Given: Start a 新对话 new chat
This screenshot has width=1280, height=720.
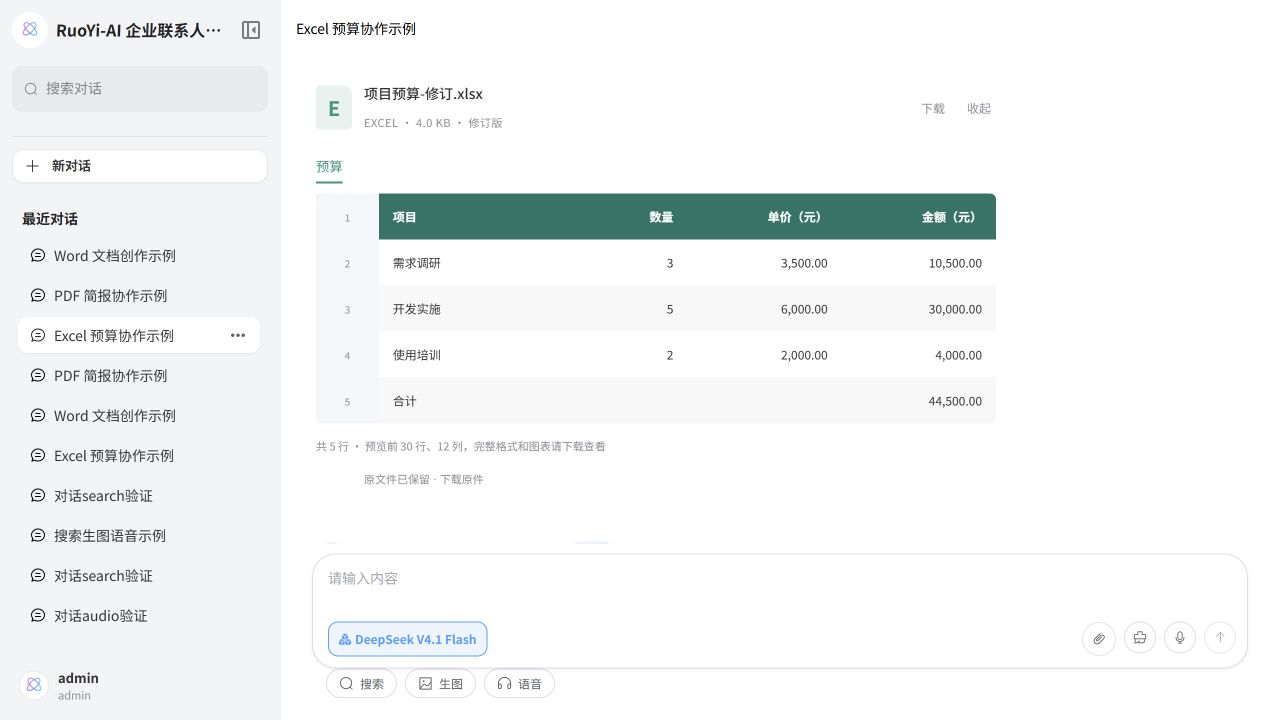Looking at the screenshot, I should (x=140, y=166).
